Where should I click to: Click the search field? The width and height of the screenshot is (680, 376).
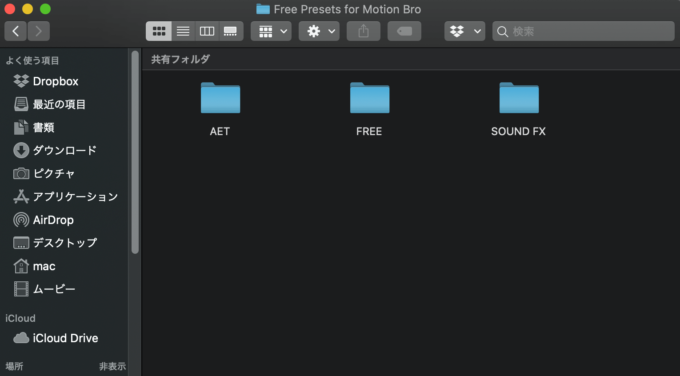pyautogui.click(x=583, y=31)
